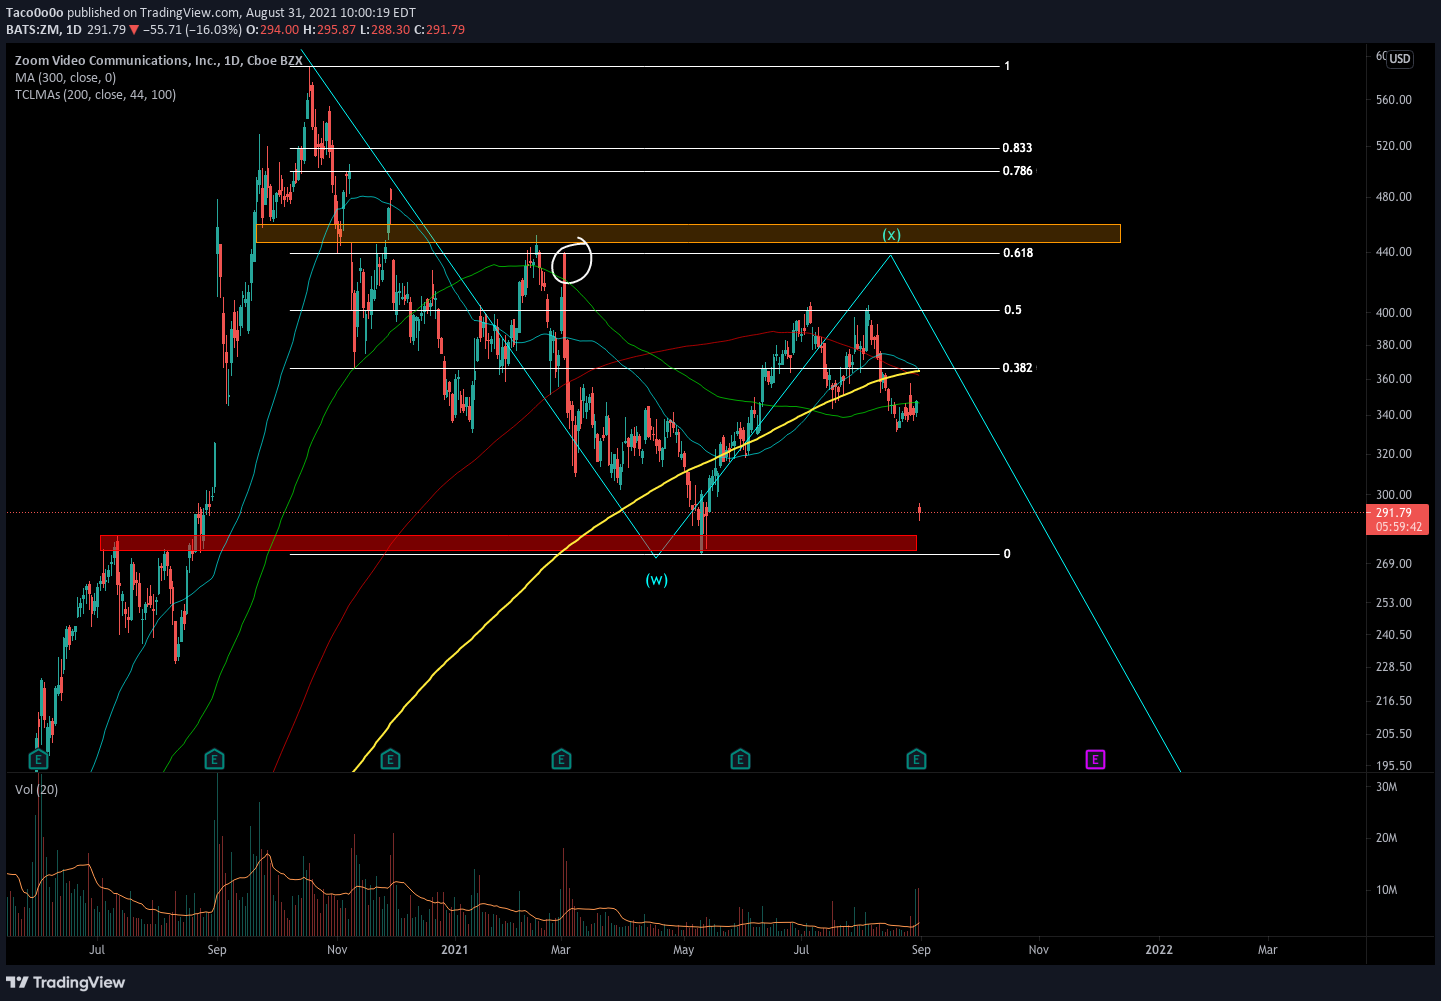The width and height of the screenshot is (1441, 1001).
Task: Click the −55.71 (−16.03%) change value
Action: [193, 30]
